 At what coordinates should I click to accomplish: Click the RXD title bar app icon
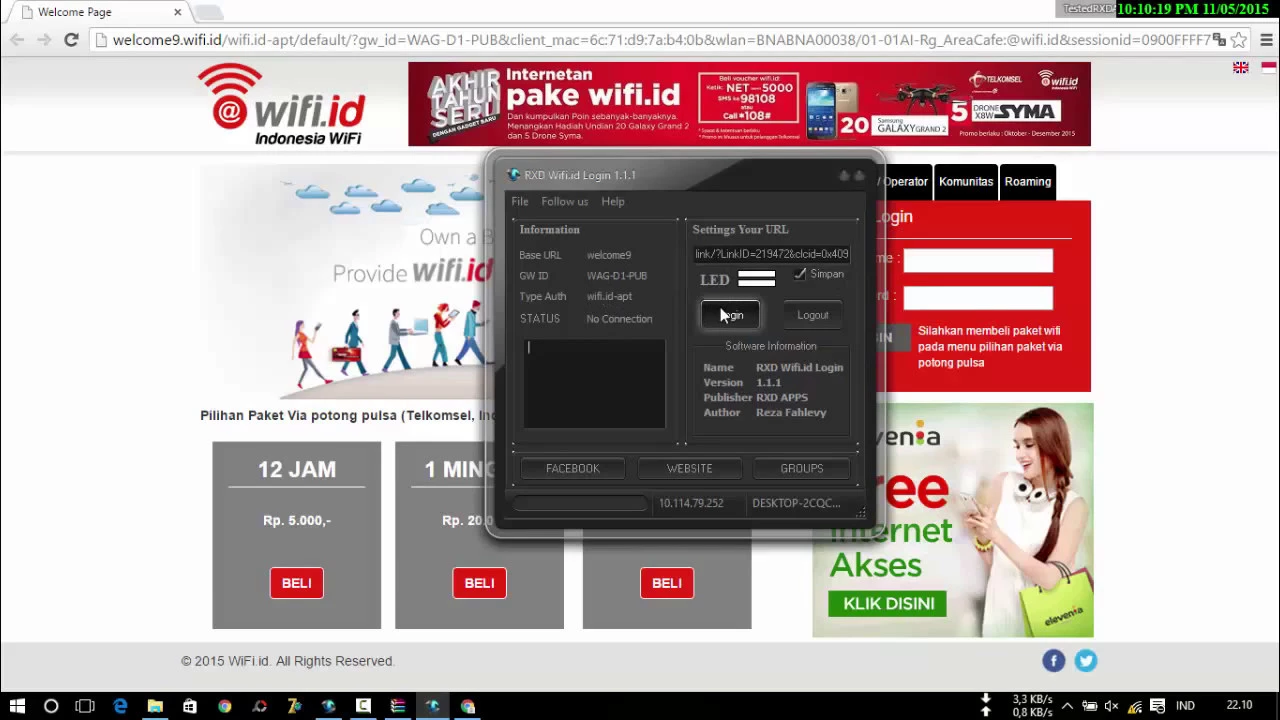(514, 175)
